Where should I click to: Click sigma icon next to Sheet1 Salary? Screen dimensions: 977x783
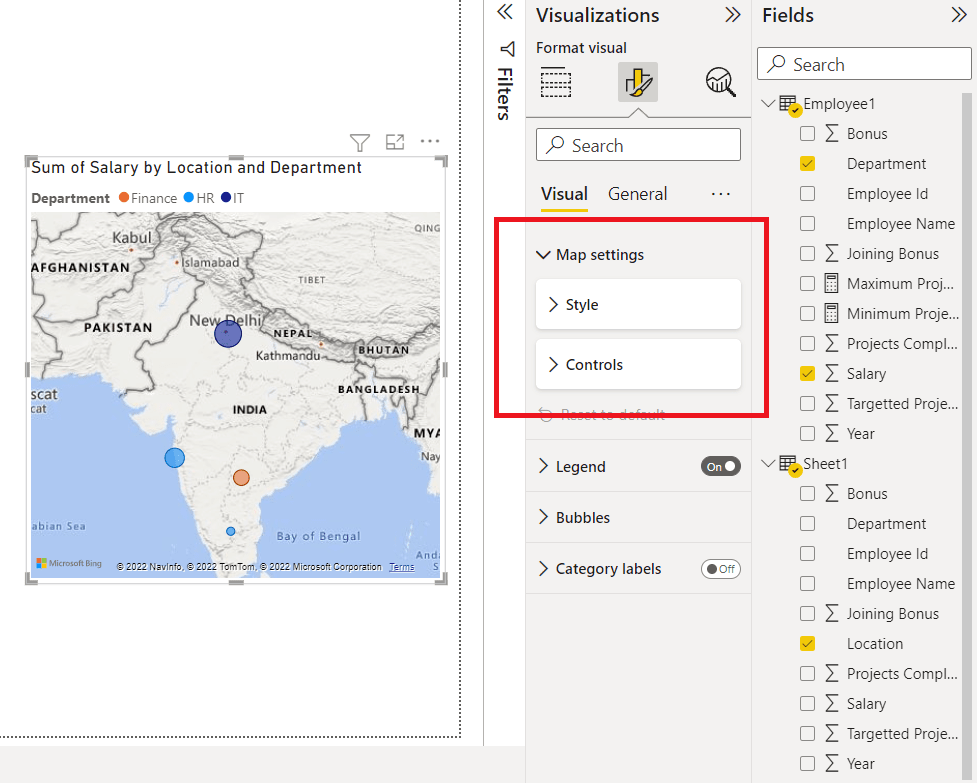(x=831, y=703)
